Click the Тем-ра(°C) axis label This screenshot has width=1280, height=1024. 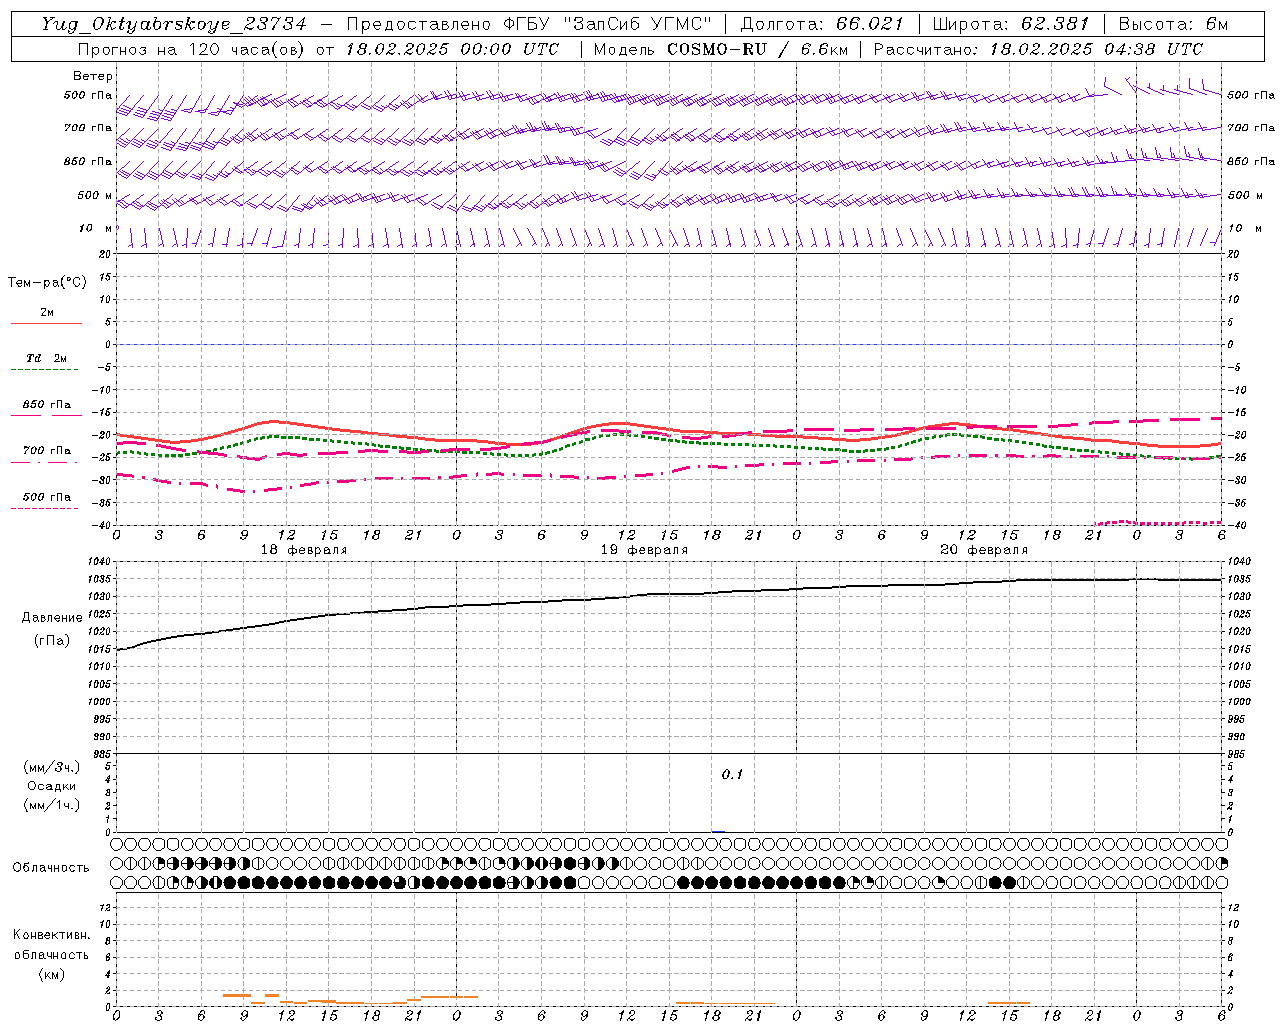[x=47, y=283]
